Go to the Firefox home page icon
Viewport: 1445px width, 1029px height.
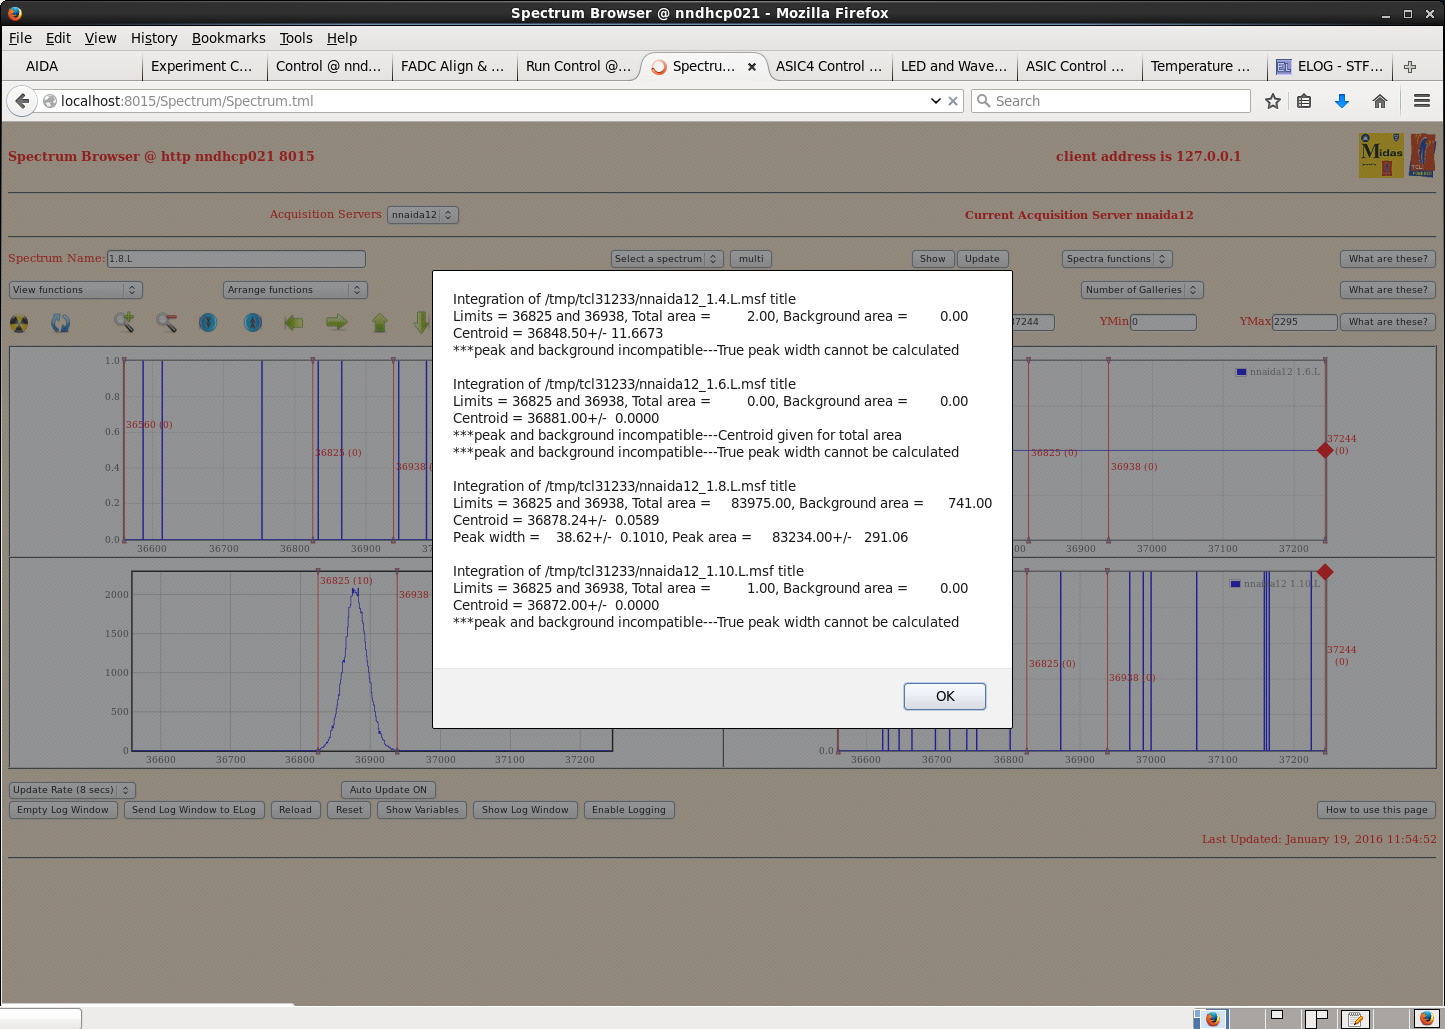(x=1380, y=101)
